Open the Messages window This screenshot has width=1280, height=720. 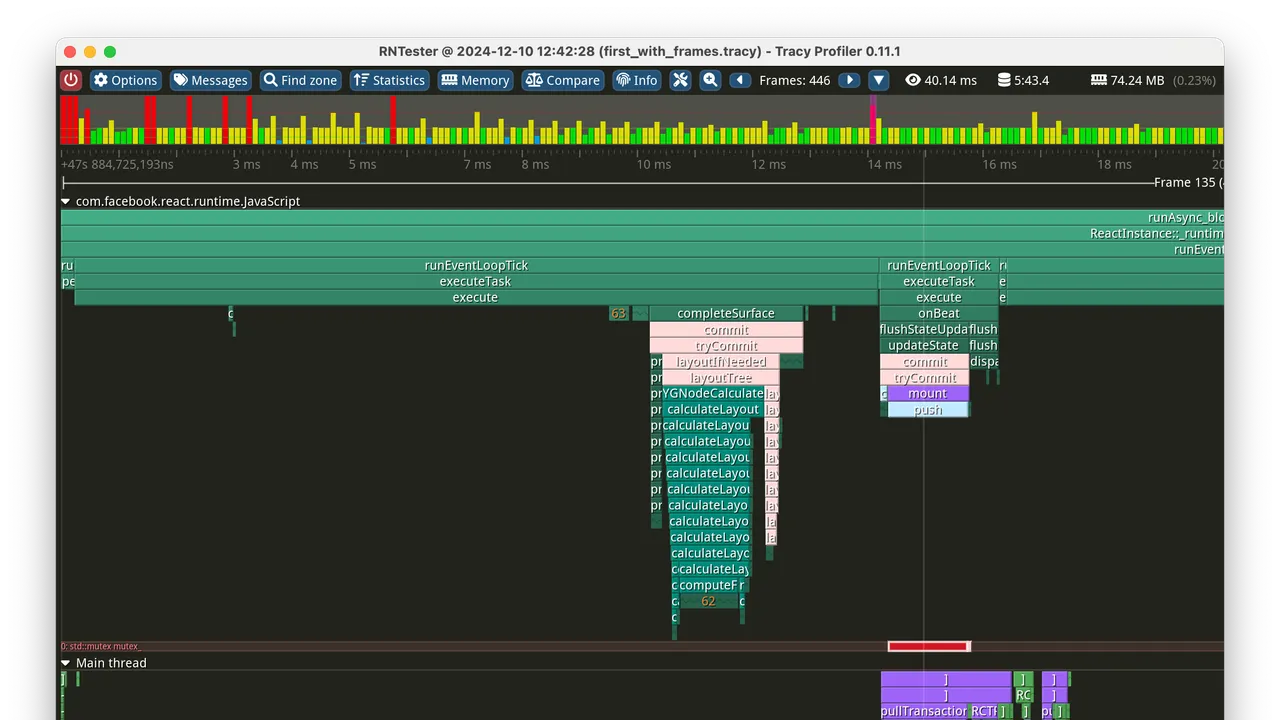[210, 80]
